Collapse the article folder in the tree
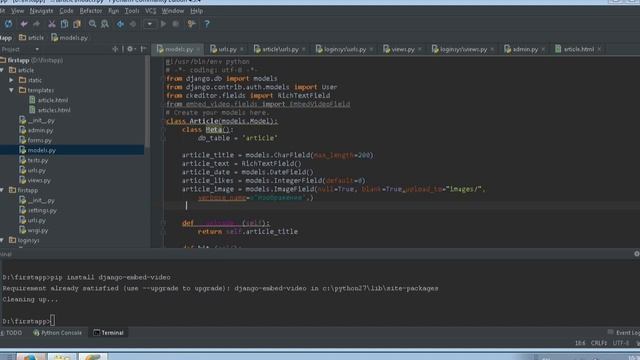 2,70
